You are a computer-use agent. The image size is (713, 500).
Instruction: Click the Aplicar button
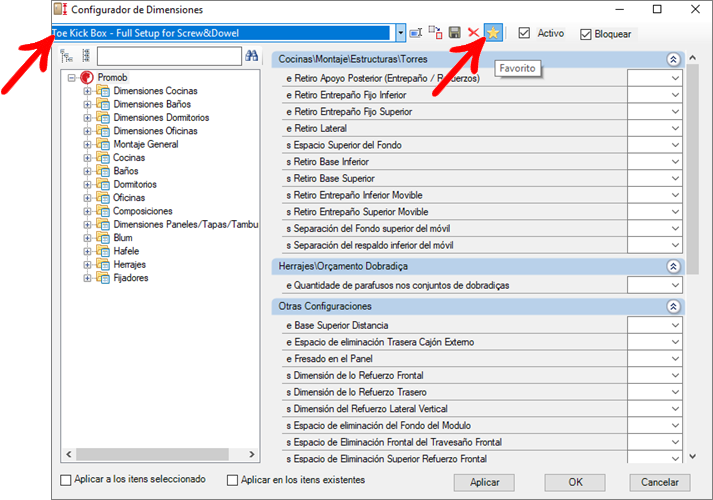click(x=485, y=482)
